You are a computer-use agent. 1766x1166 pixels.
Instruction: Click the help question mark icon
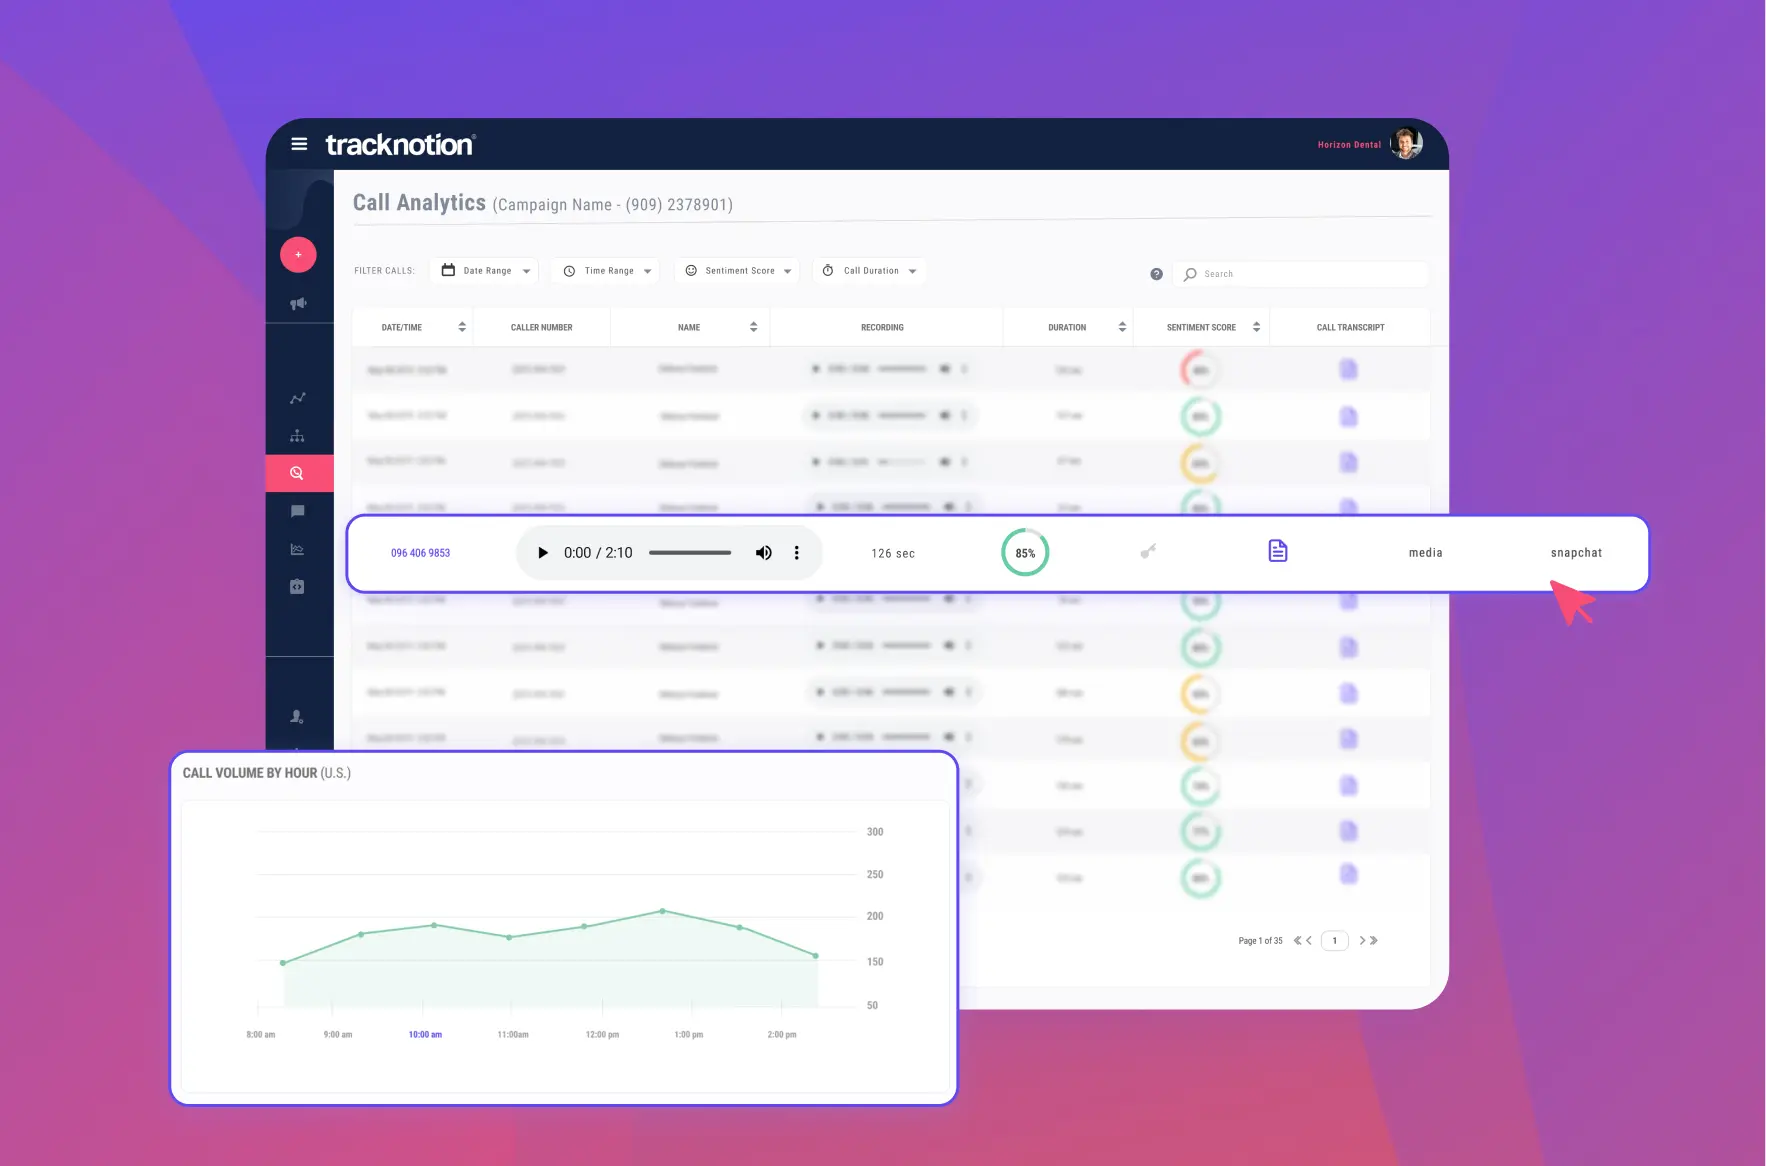point(1156,274)
